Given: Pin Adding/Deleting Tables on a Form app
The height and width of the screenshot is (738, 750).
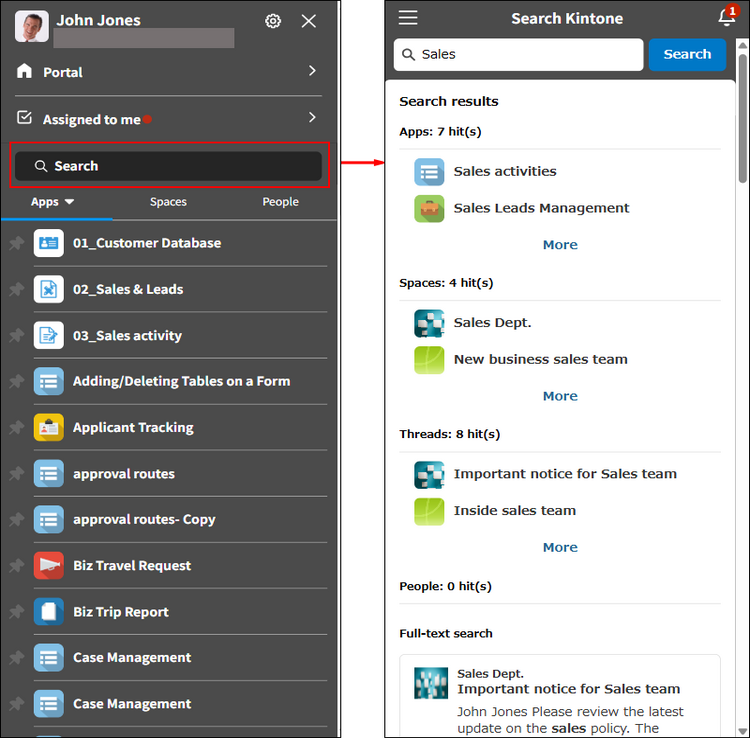Looking at the screenshot, I should [x=17, y=381].
